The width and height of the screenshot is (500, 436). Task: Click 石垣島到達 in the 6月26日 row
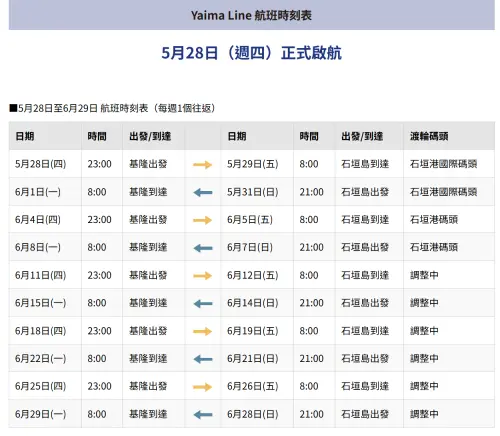click(365, 386)
